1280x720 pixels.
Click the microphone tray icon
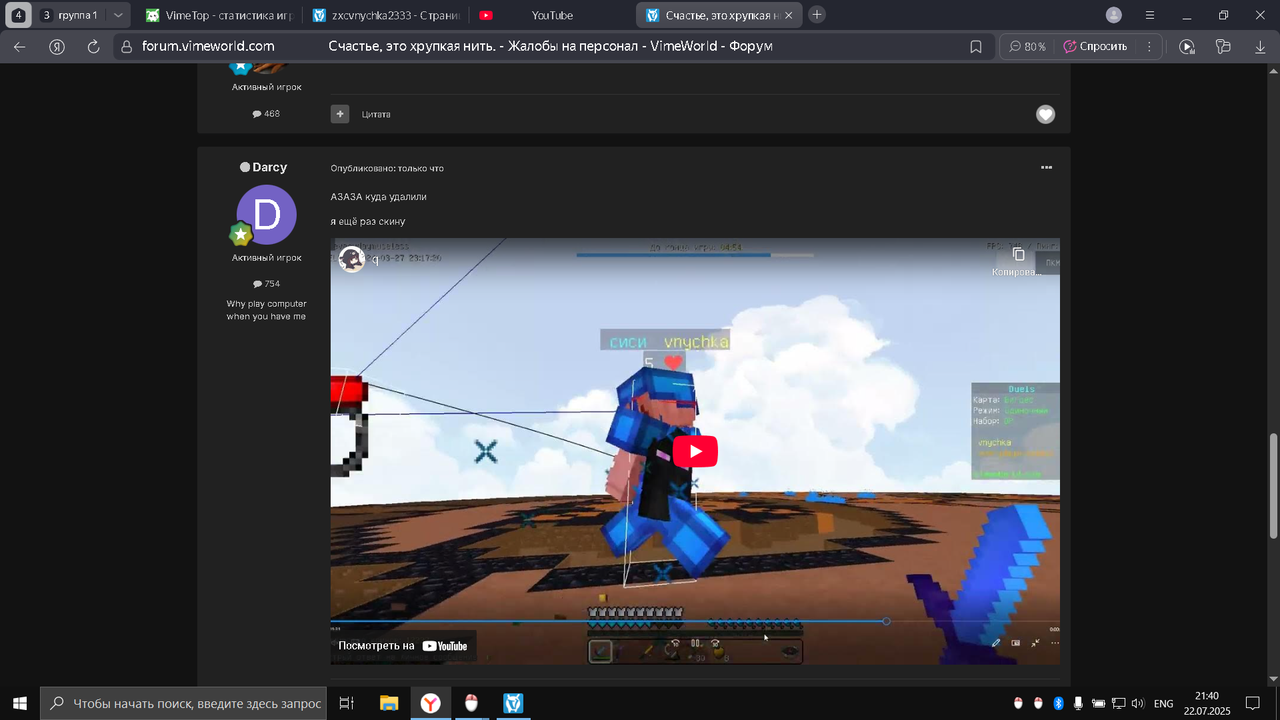click(x=1078, y=703)
